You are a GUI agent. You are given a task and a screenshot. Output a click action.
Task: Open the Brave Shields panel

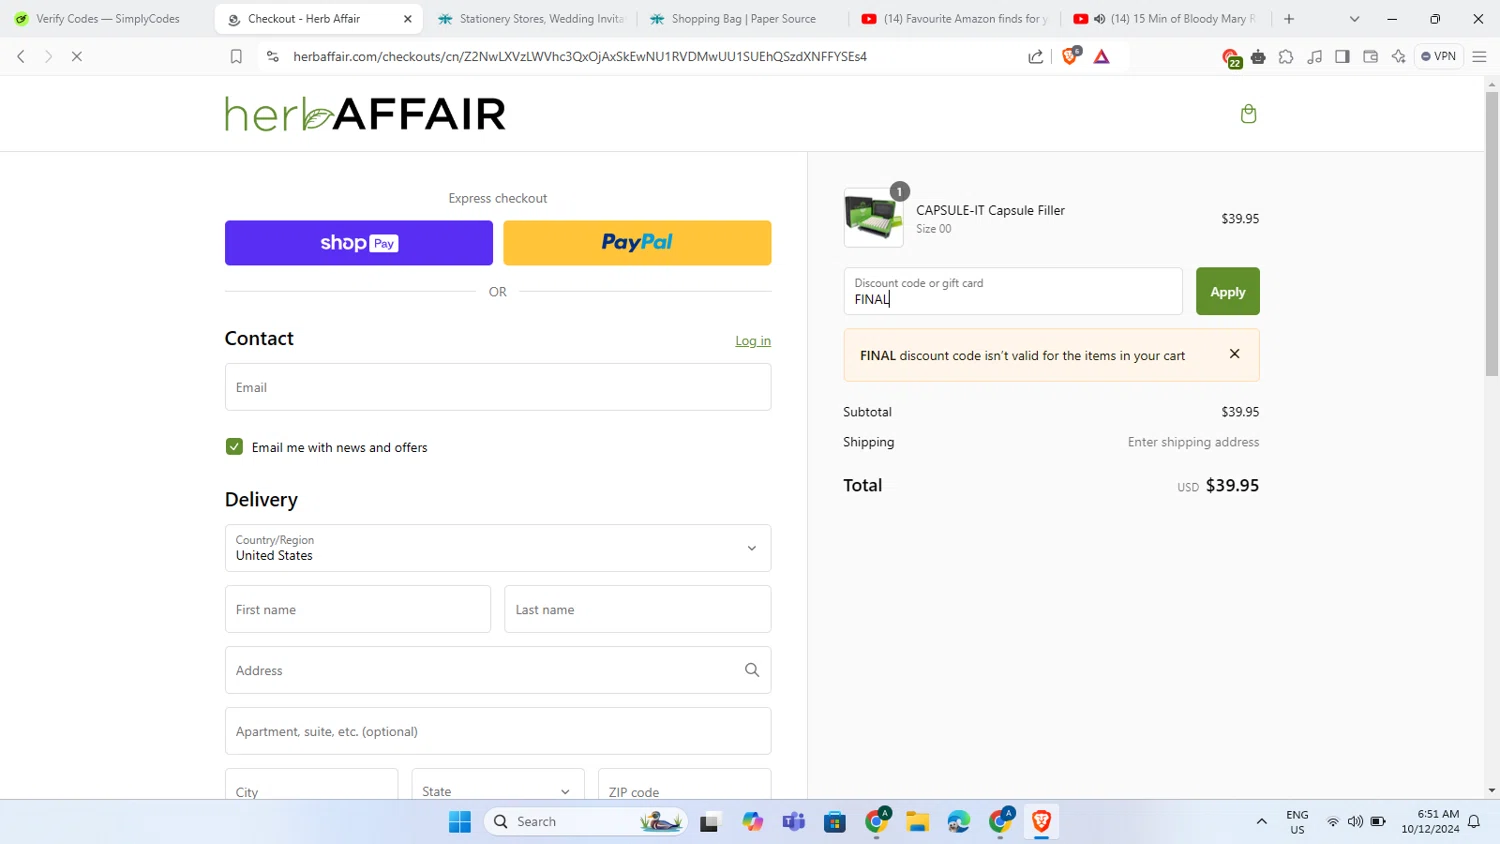click(x=1070, y=56)
